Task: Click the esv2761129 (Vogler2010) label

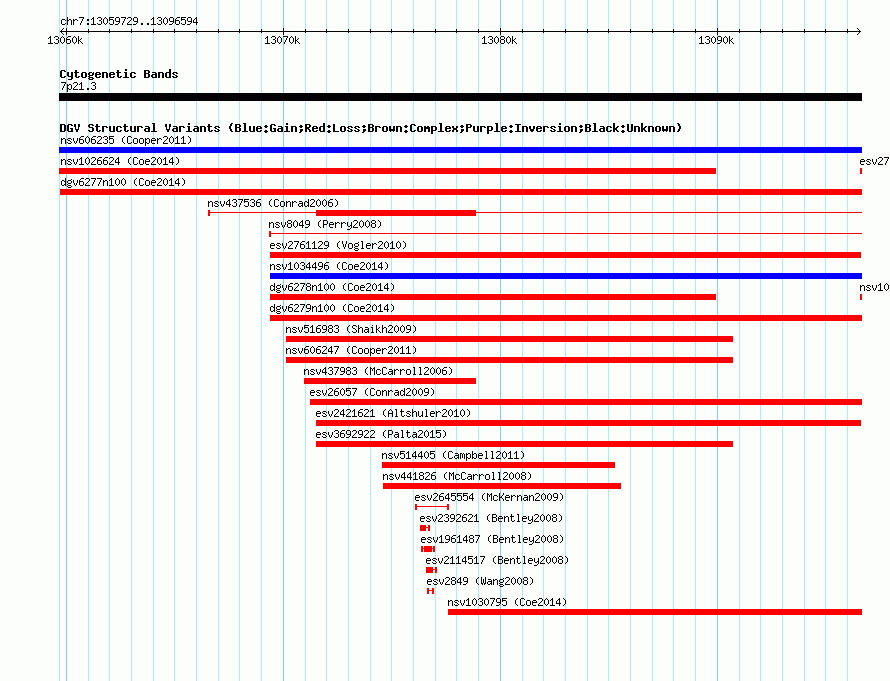Action: pos(338,245)
